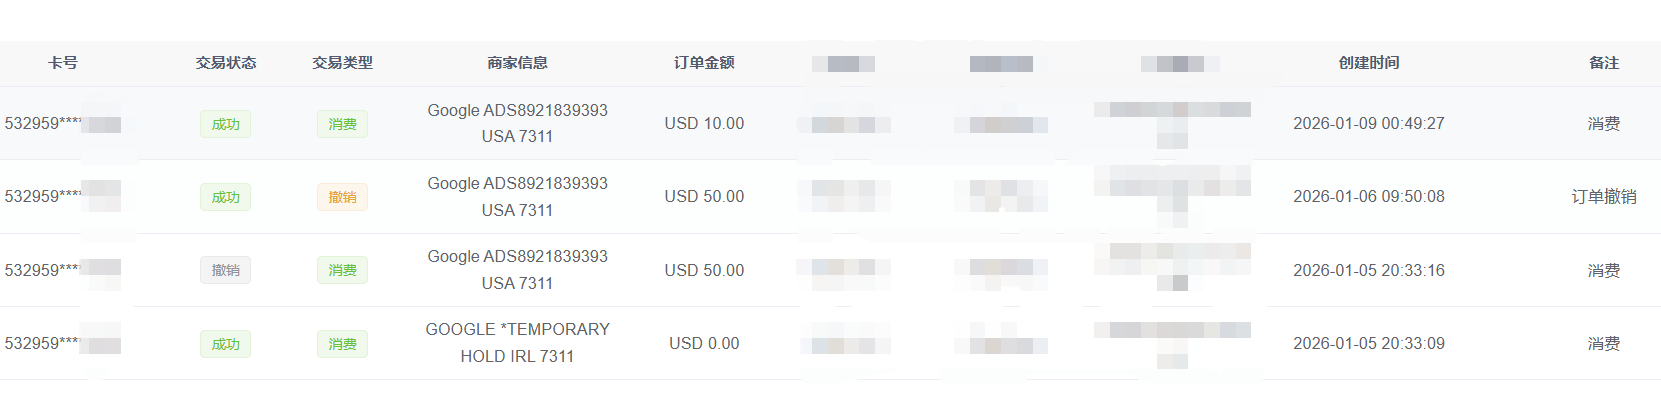This screenshot has width=1661, height=413.
Task: Click the 交易类型 column header
Action: pyautogui.click(x=342, y=63)
